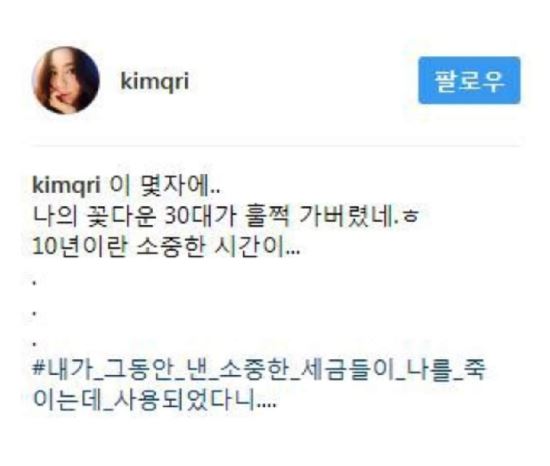Click the last dot above the hashtag
Viewport: 550px width, 466px height.
(x=34, y=344)
